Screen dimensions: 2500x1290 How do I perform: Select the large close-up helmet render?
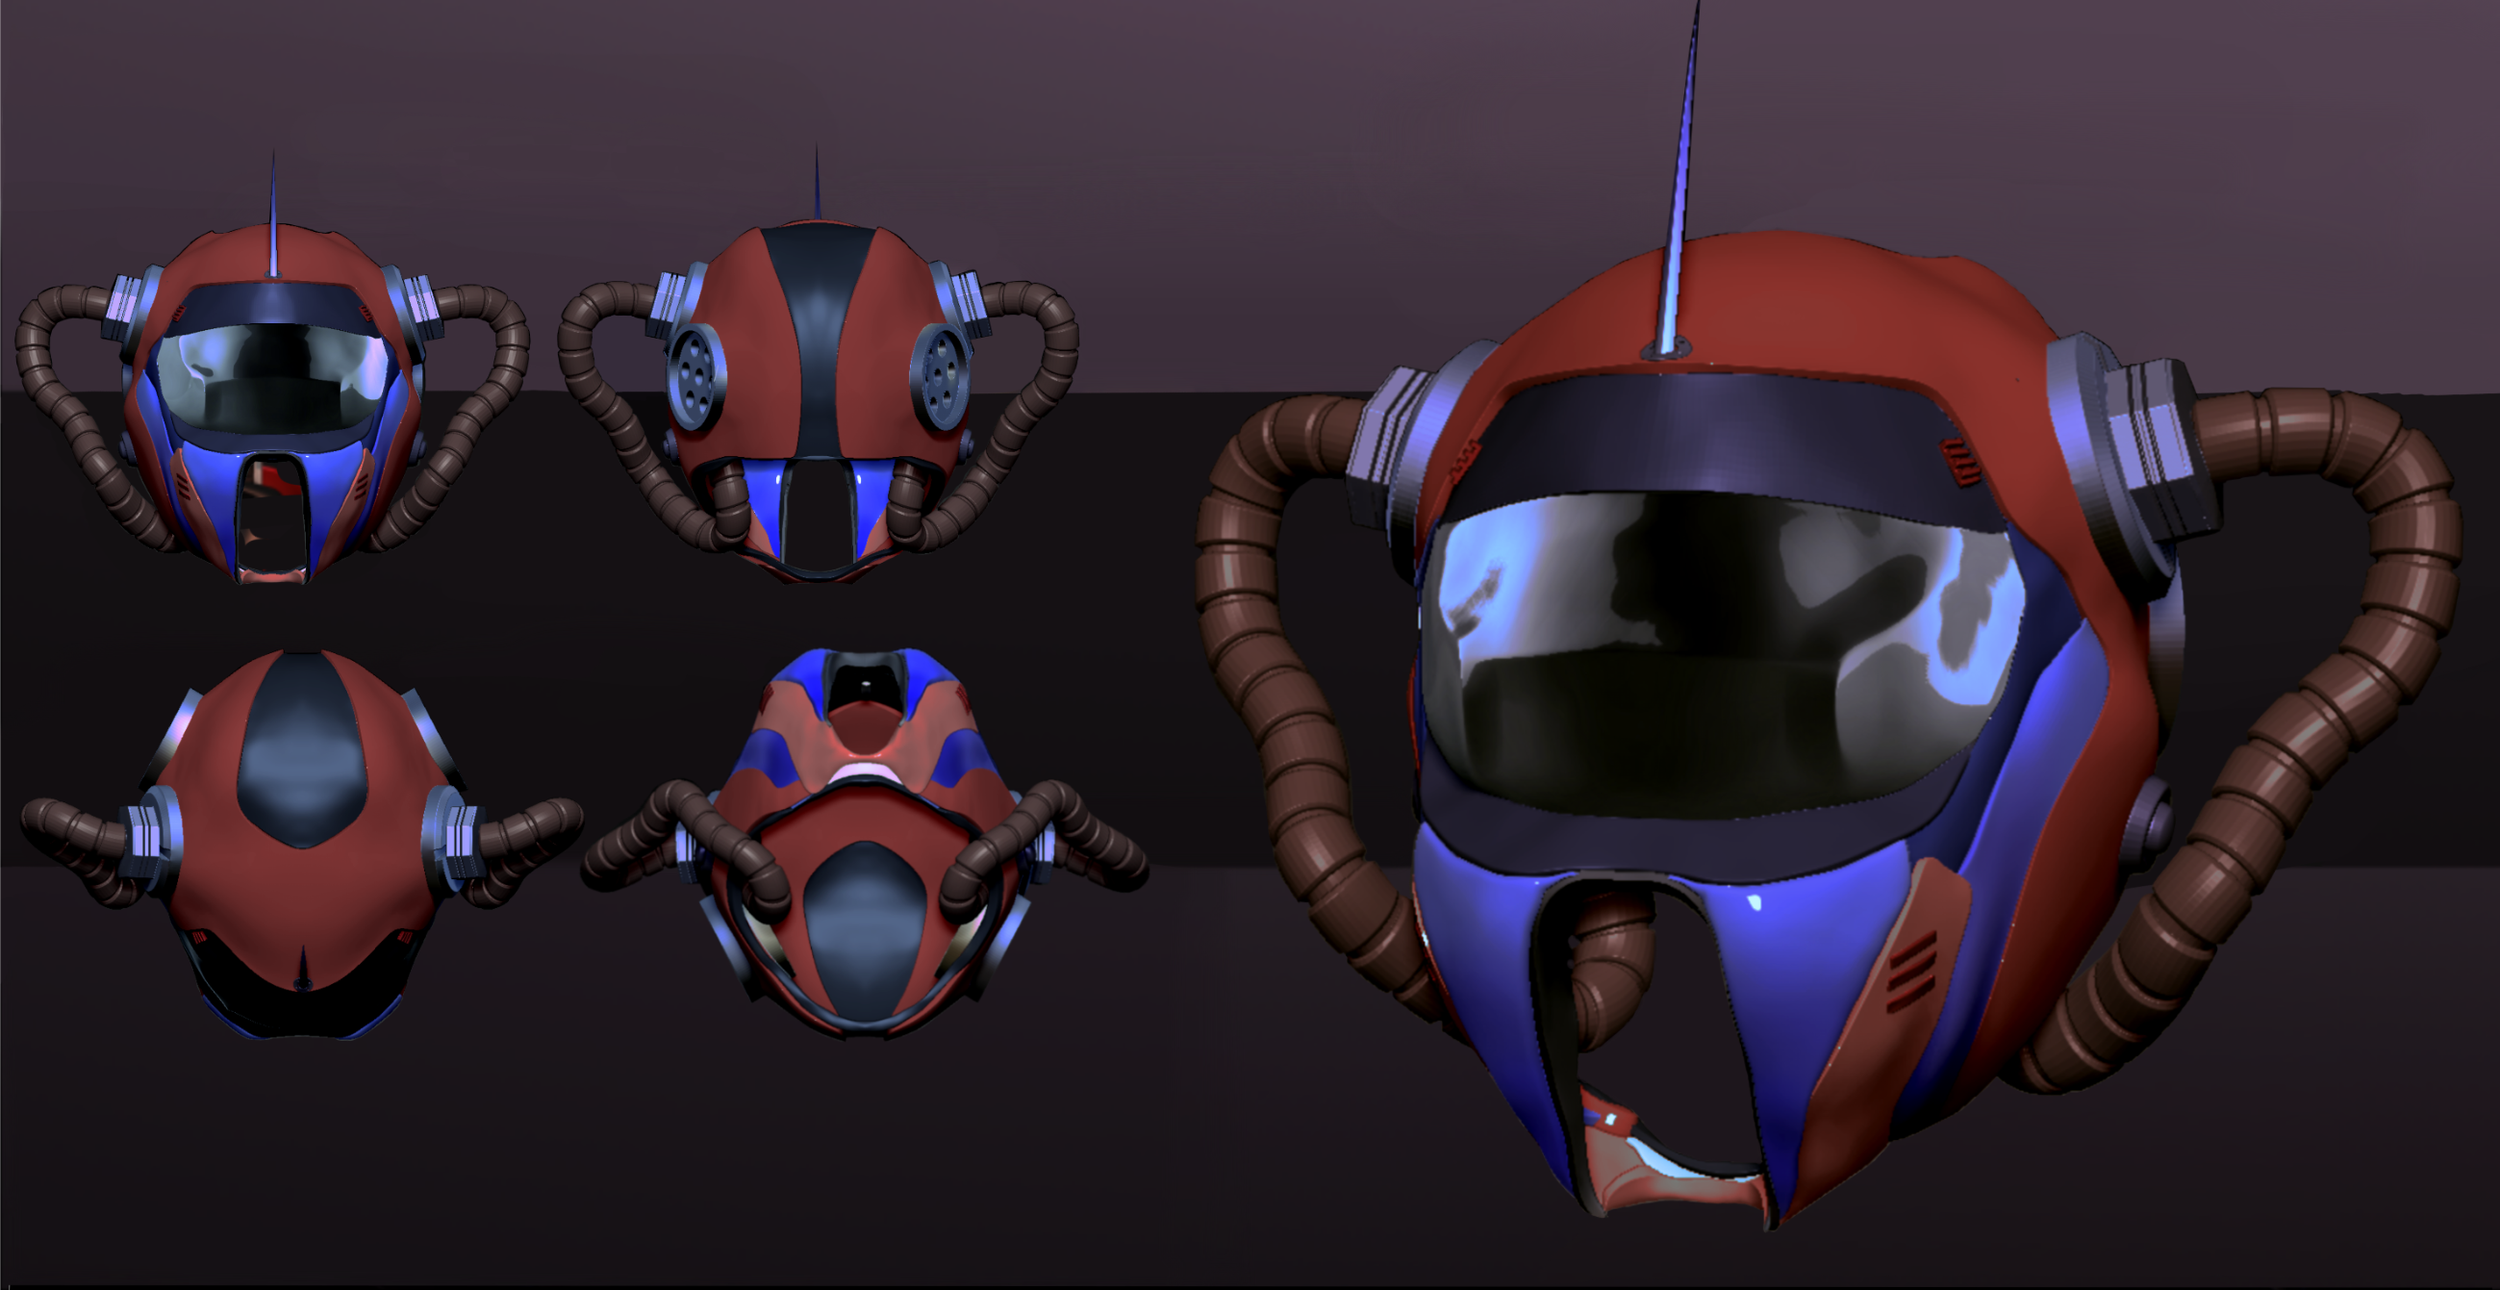click(1850, 700)
